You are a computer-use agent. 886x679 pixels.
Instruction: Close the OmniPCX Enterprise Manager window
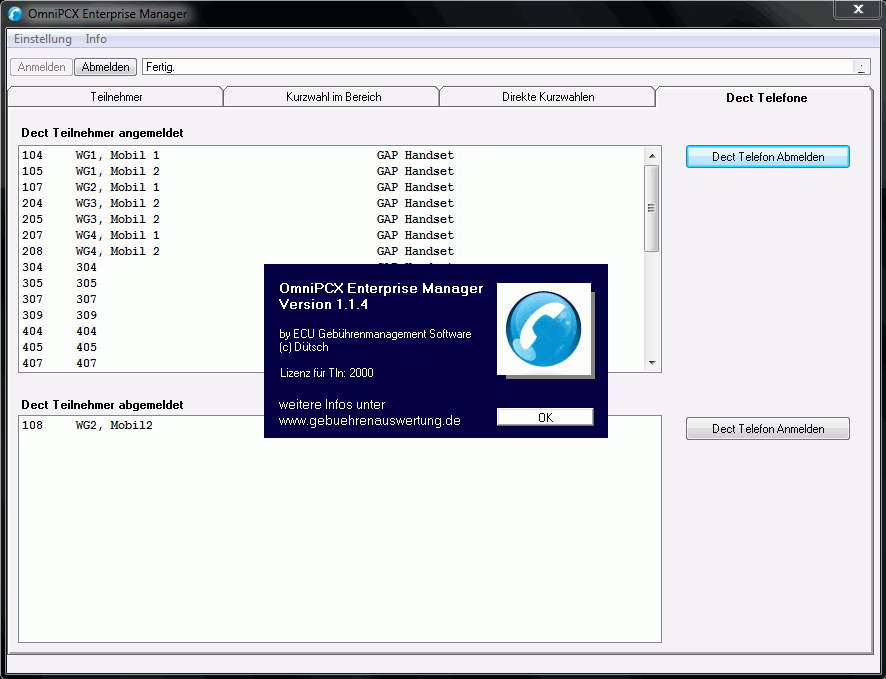pos(858,9)
